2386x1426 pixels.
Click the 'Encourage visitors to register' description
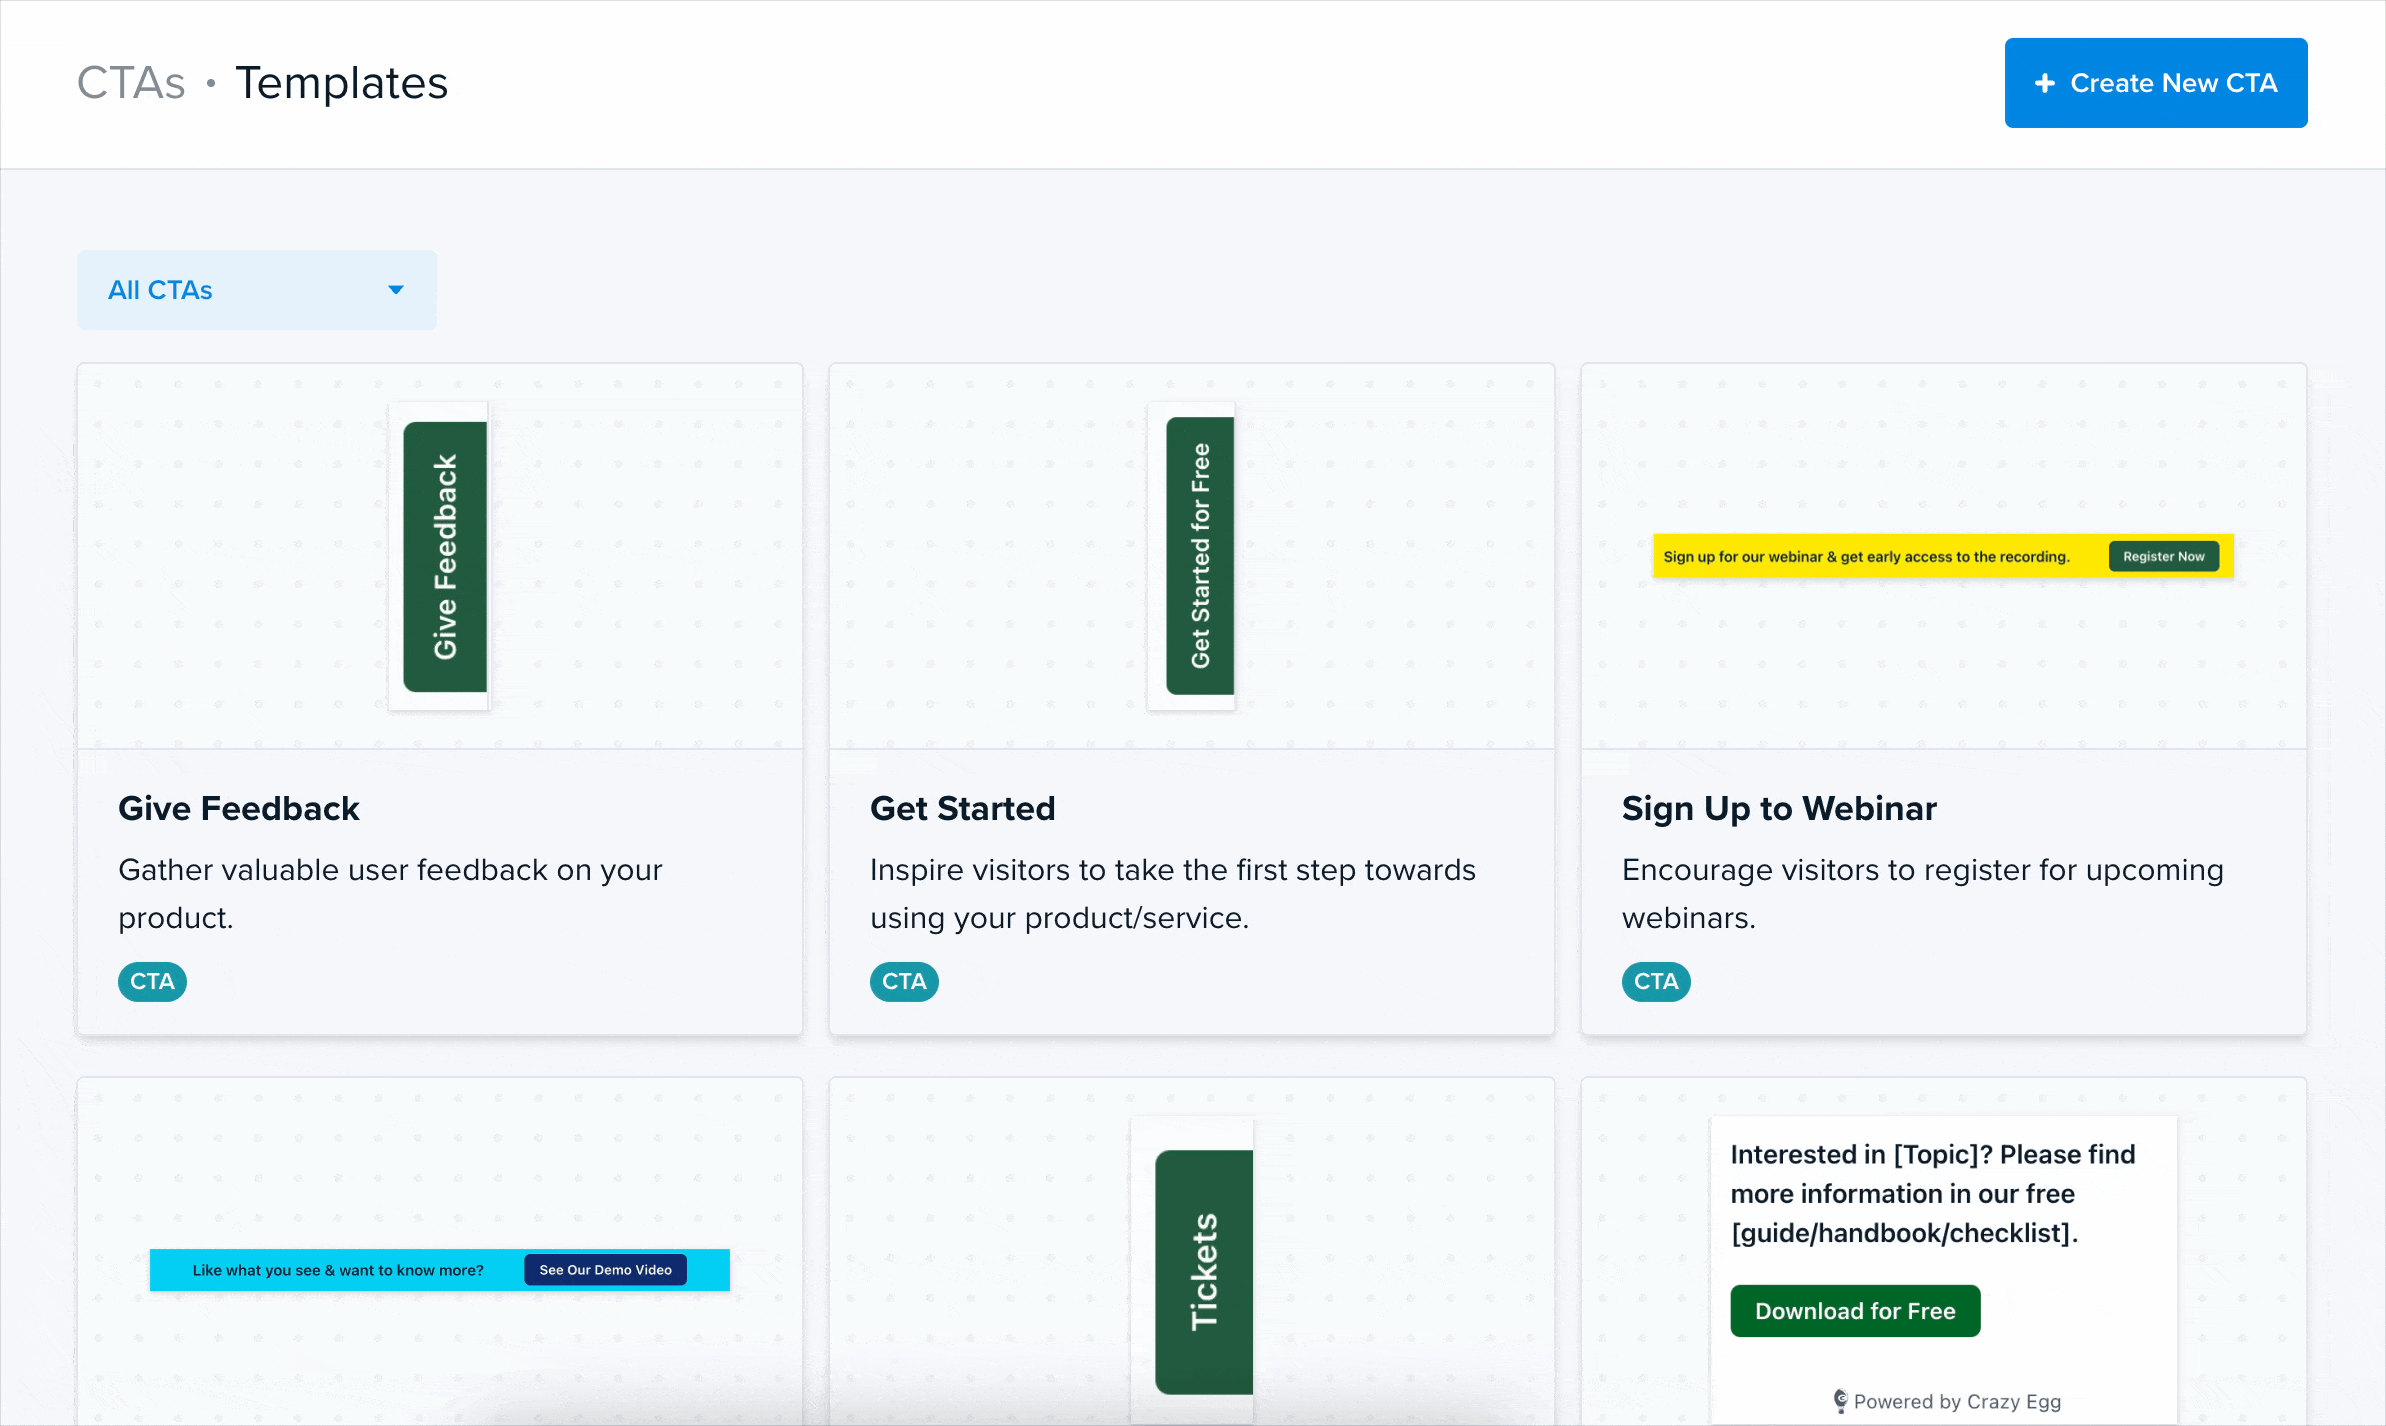coord(1922,894)
